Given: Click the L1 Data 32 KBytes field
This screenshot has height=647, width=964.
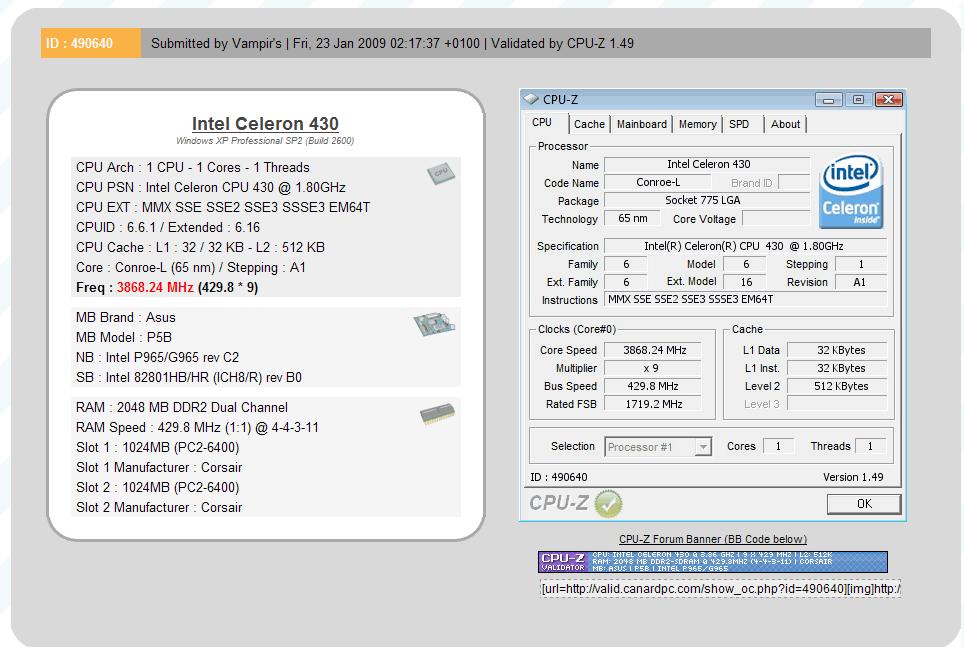Looking at the screenshot, I should [x=837, y=350].
